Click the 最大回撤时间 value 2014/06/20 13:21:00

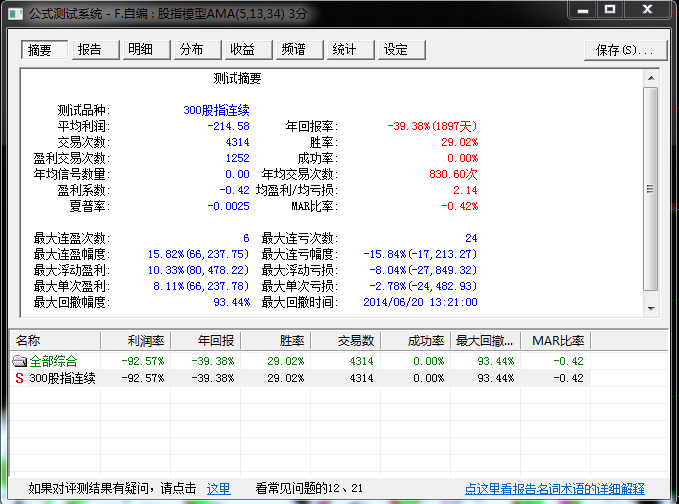click(420, 303)
